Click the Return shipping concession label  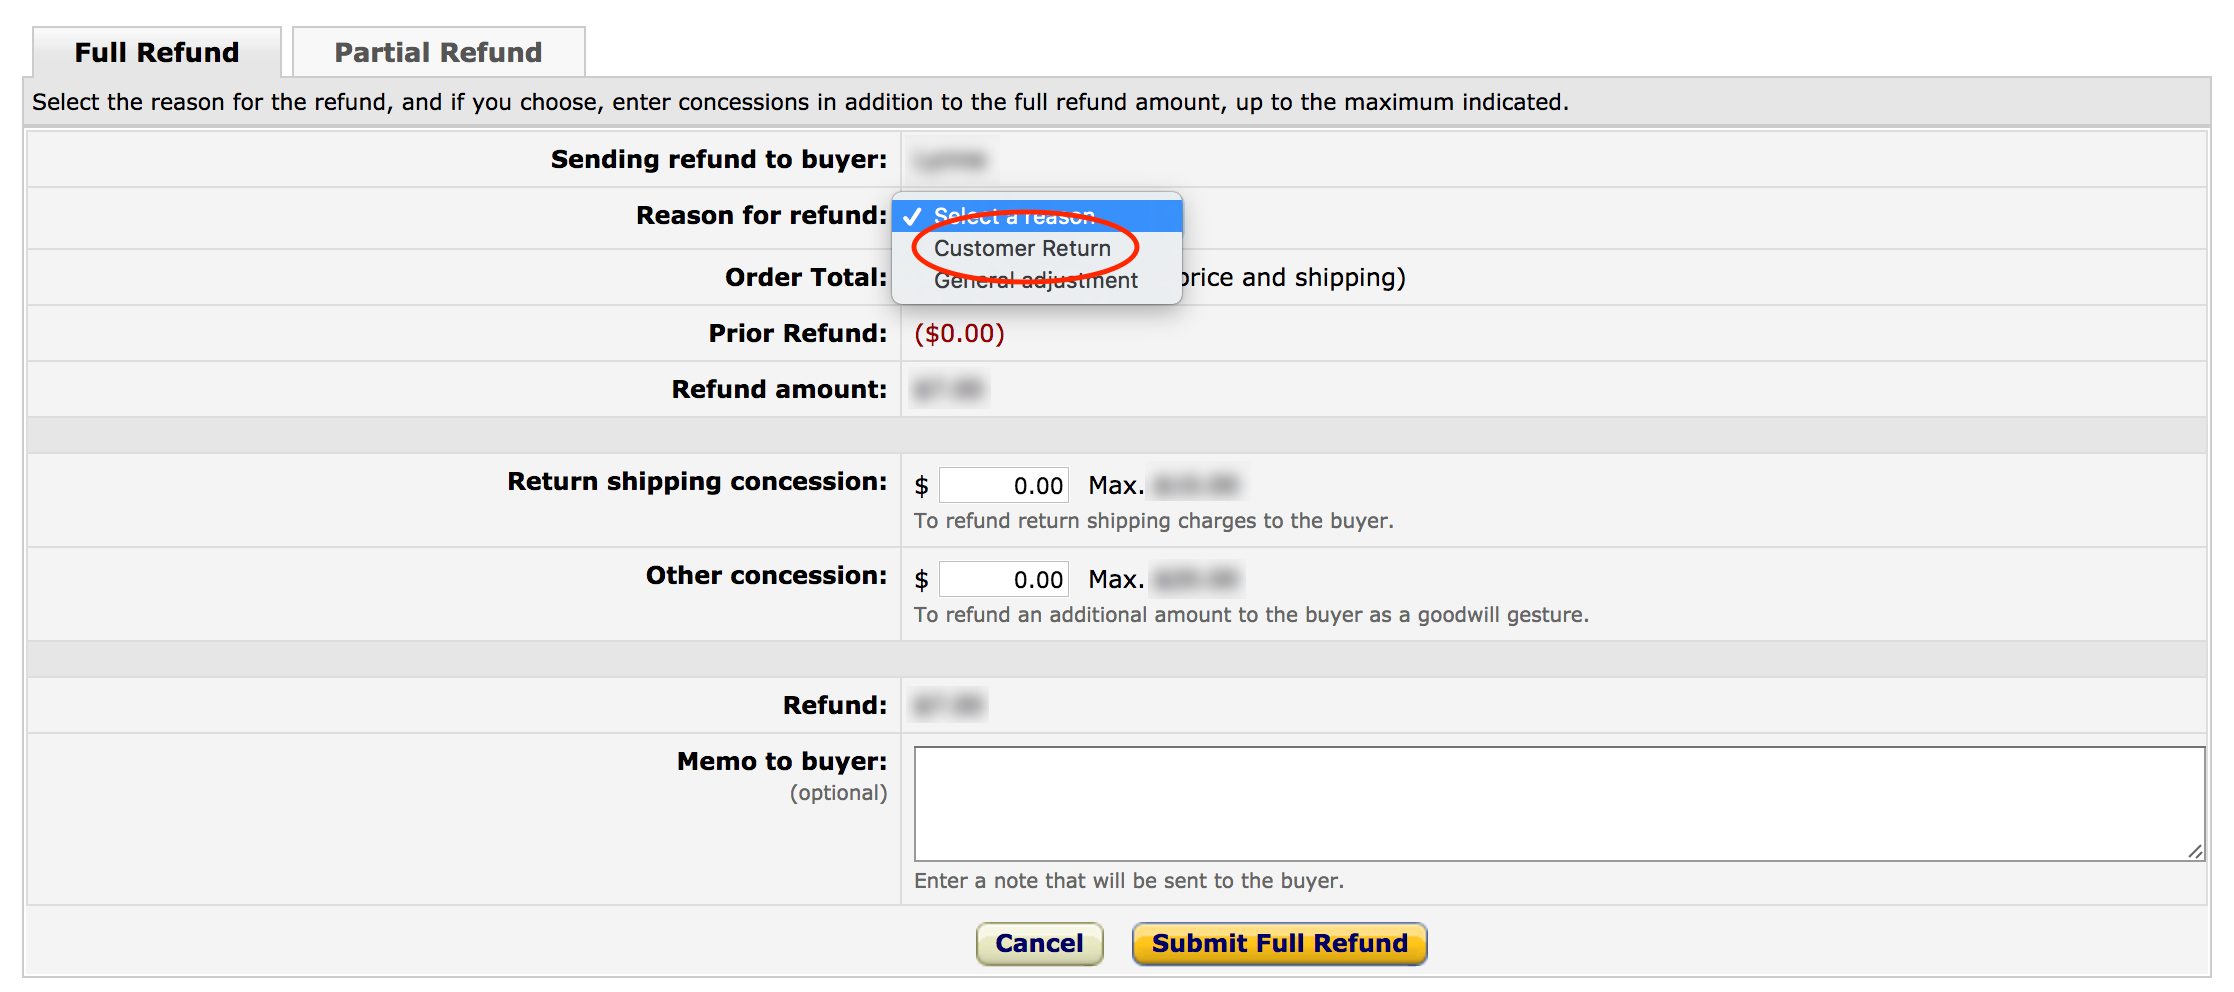pyautogui.click(x=697, y=482)
